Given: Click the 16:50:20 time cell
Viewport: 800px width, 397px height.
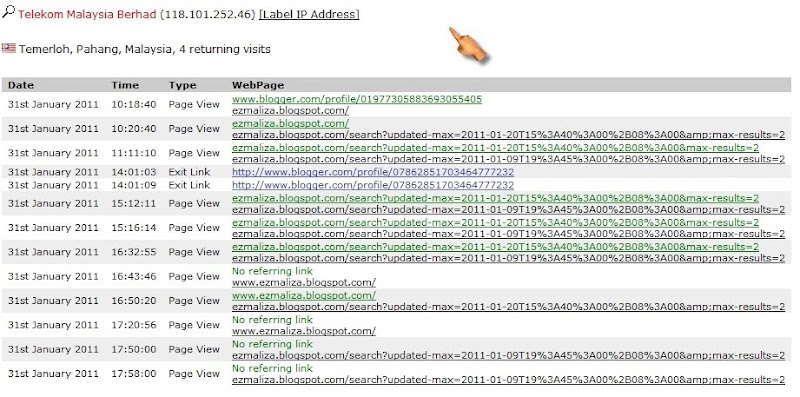Looking at the screenshot, I should pos(134,301).
